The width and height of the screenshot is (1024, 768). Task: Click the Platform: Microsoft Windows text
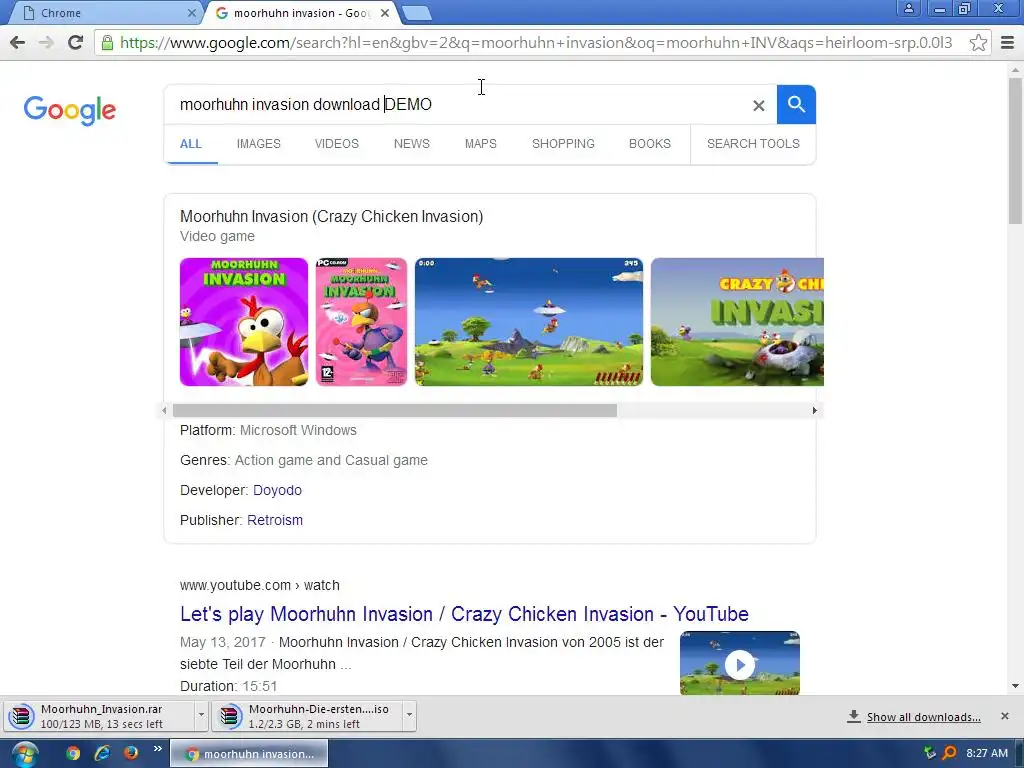[268, 430]
